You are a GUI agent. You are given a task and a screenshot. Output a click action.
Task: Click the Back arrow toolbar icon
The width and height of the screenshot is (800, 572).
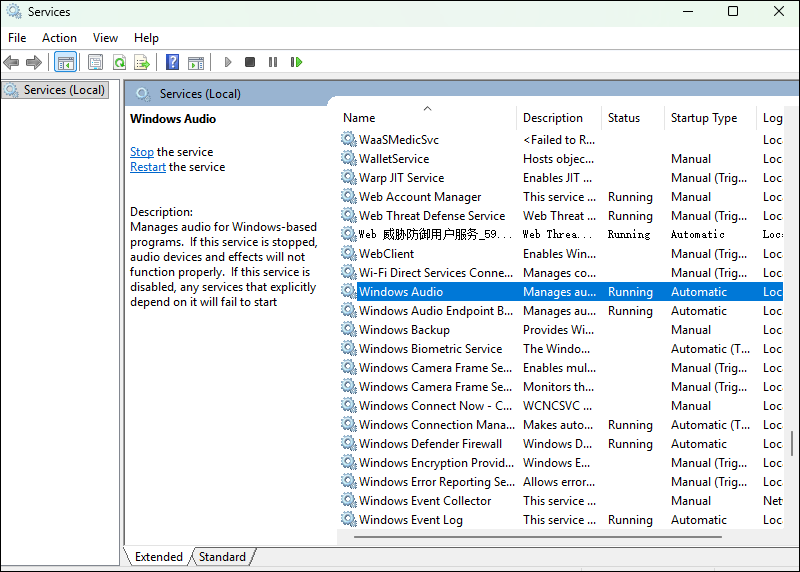[11, 62]
